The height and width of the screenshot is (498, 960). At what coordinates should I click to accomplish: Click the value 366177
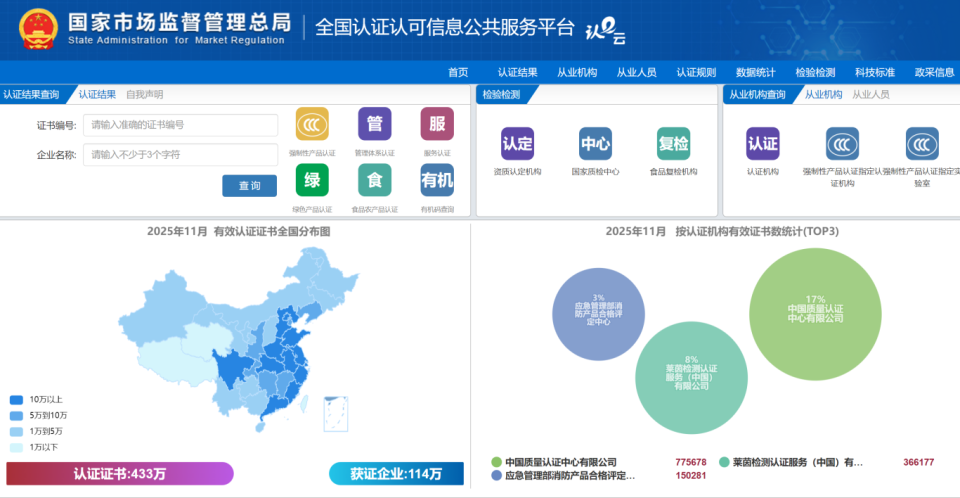918,462
